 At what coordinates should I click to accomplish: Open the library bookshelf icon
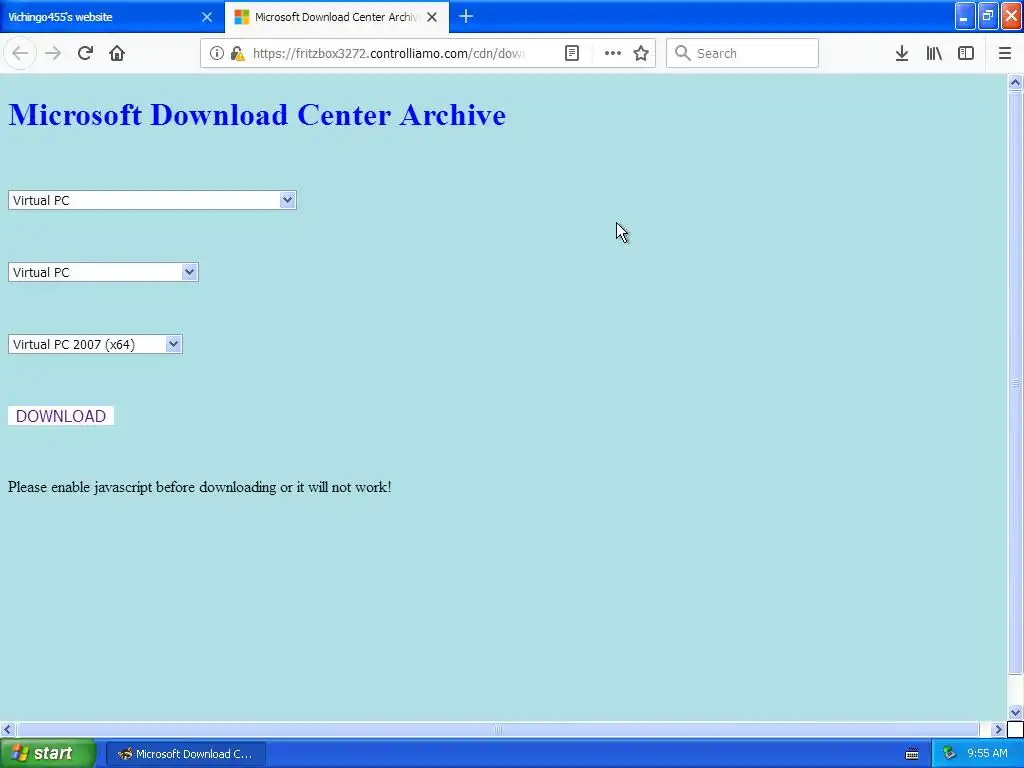(x=934, y=53)
